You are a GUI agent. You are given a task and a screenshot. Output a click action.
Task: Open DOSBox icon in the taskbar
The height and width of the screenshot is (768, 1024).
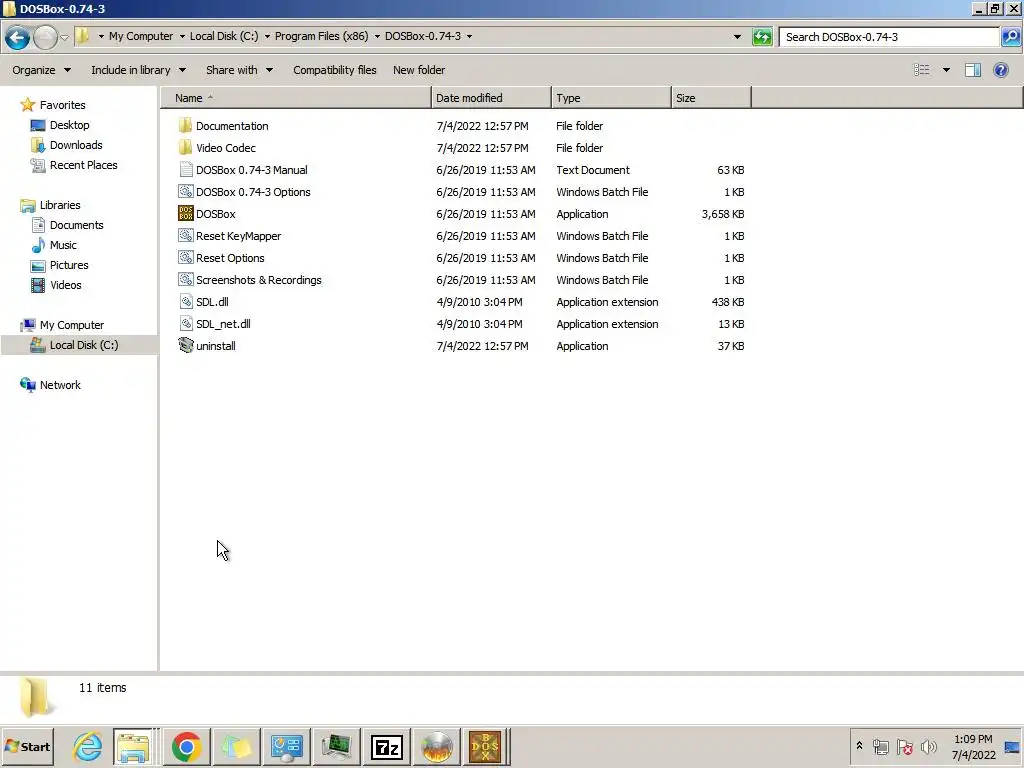click(485, 746)
